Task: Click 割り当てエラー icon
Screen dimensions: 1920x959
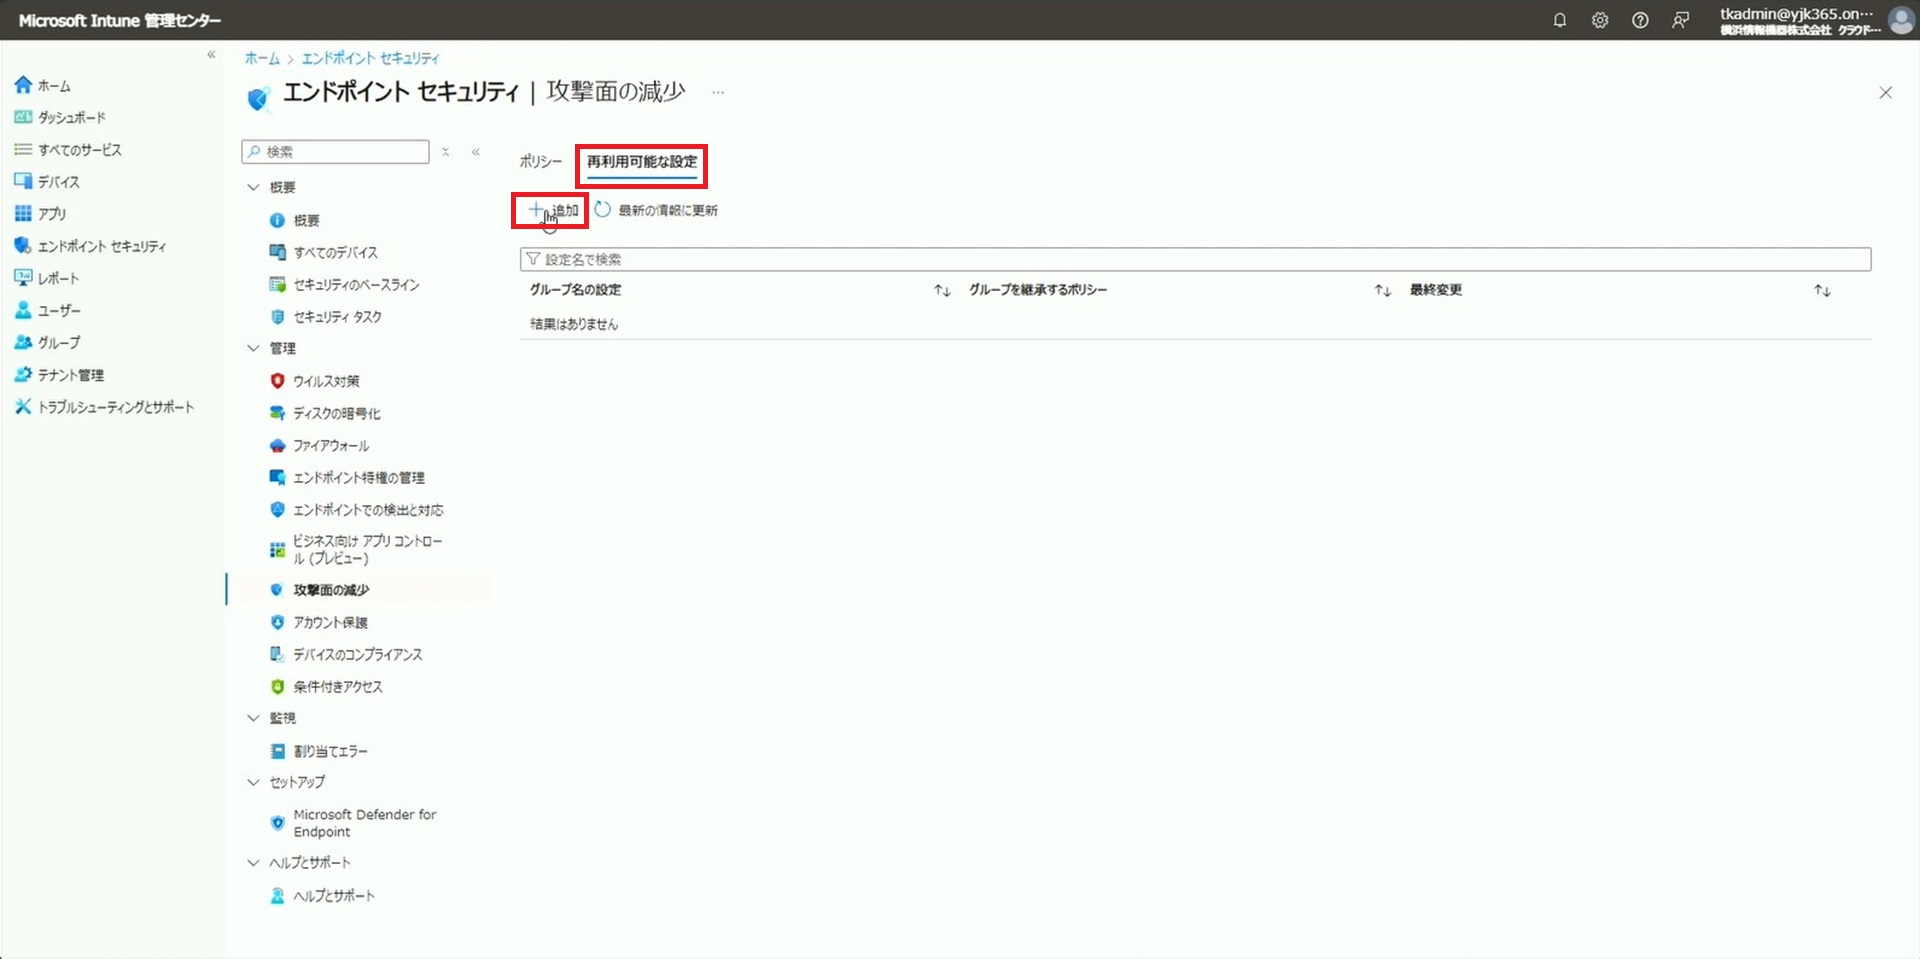Action: [x=277, y=751]
